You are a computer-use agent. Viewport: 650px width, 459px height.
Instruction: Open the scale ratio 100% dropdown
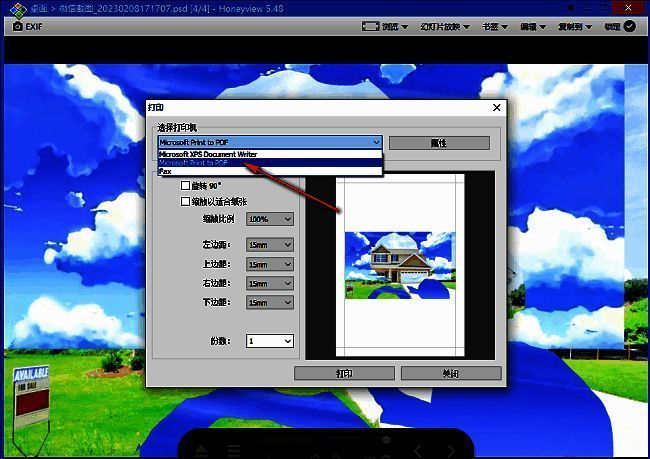[270, 219]
